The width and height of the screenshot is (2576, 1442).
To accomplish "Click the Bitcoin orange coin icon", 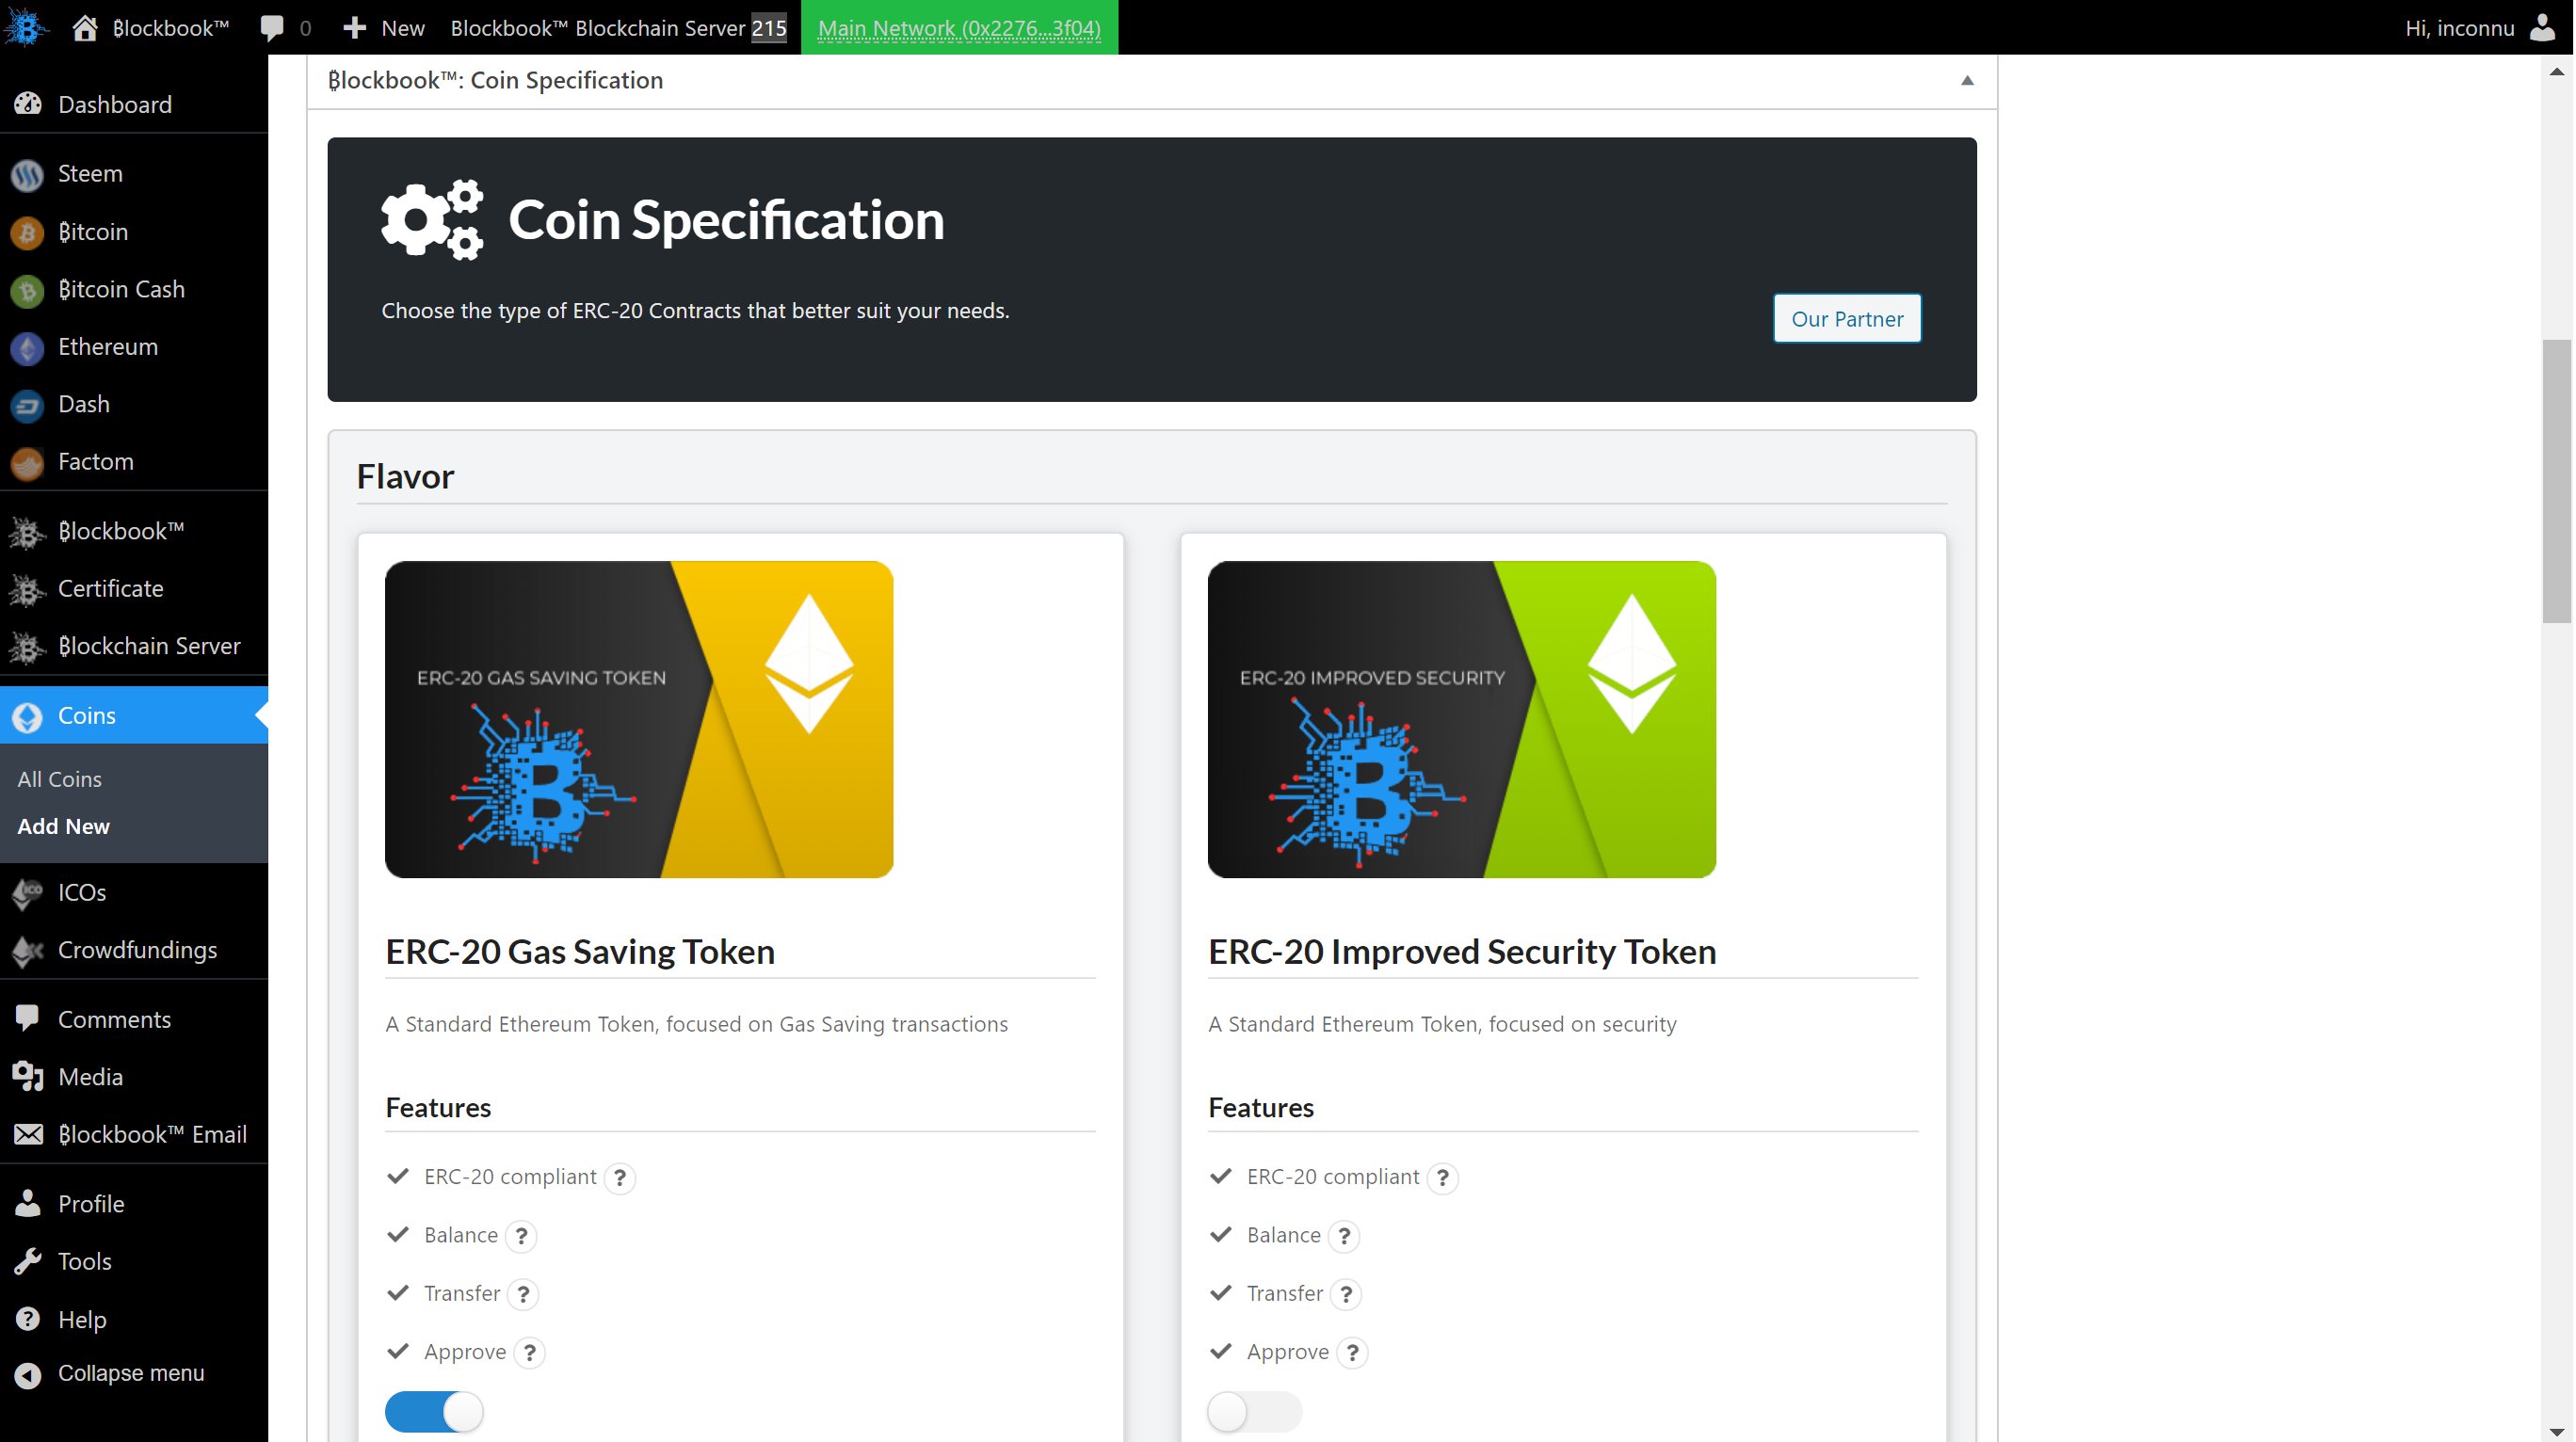I will (28, 232).
